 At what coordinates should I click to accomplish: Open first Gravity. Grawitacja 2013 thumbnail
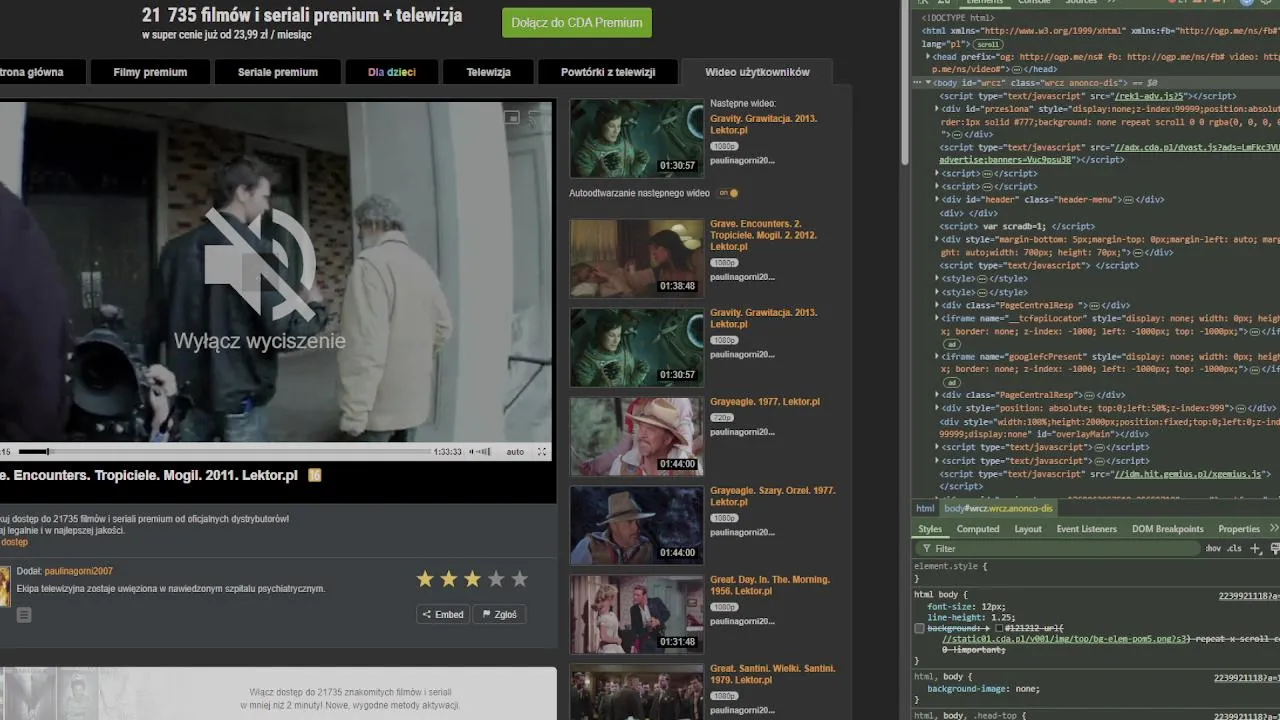tap(637, 137)
